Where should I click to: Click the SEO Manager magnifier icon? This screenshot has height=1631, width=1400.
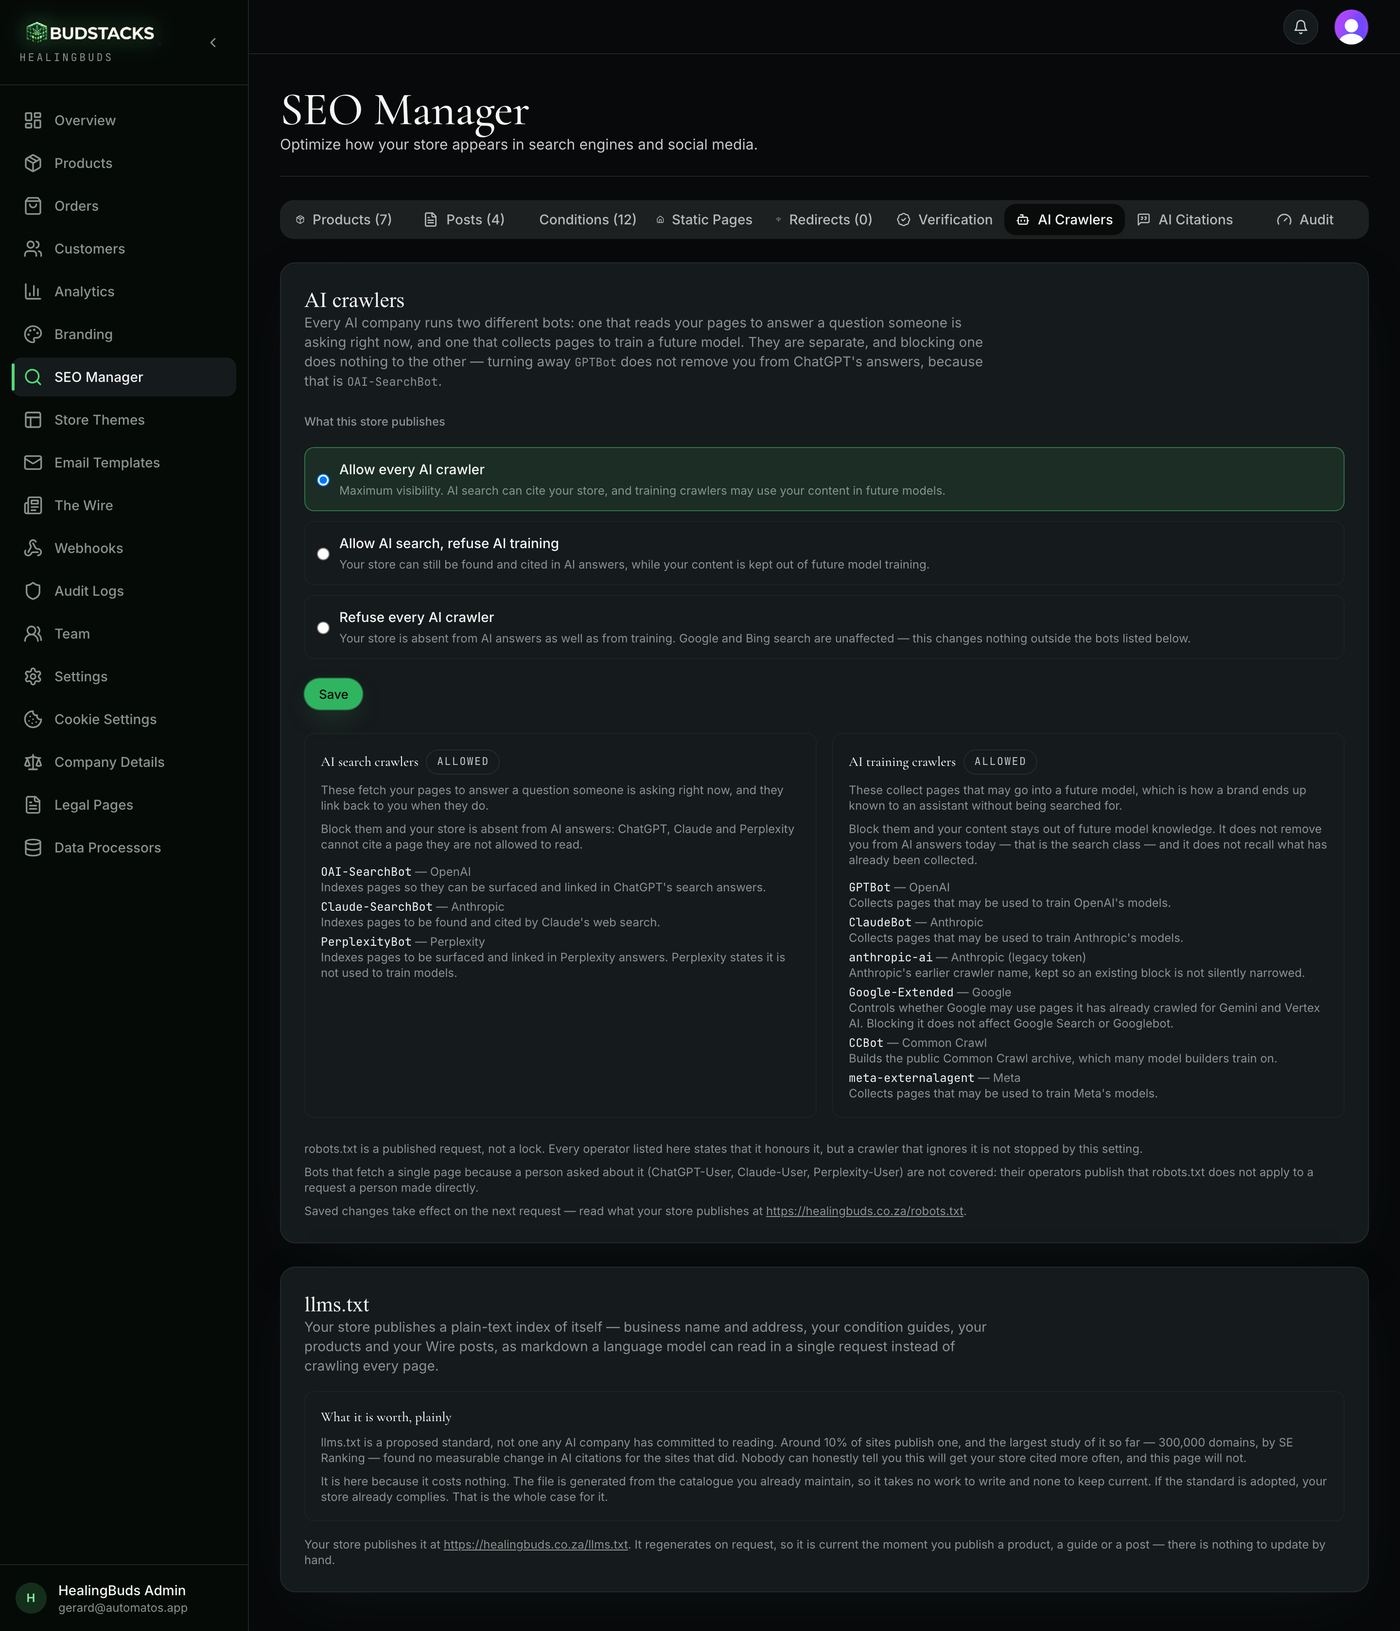coord(33,377)
